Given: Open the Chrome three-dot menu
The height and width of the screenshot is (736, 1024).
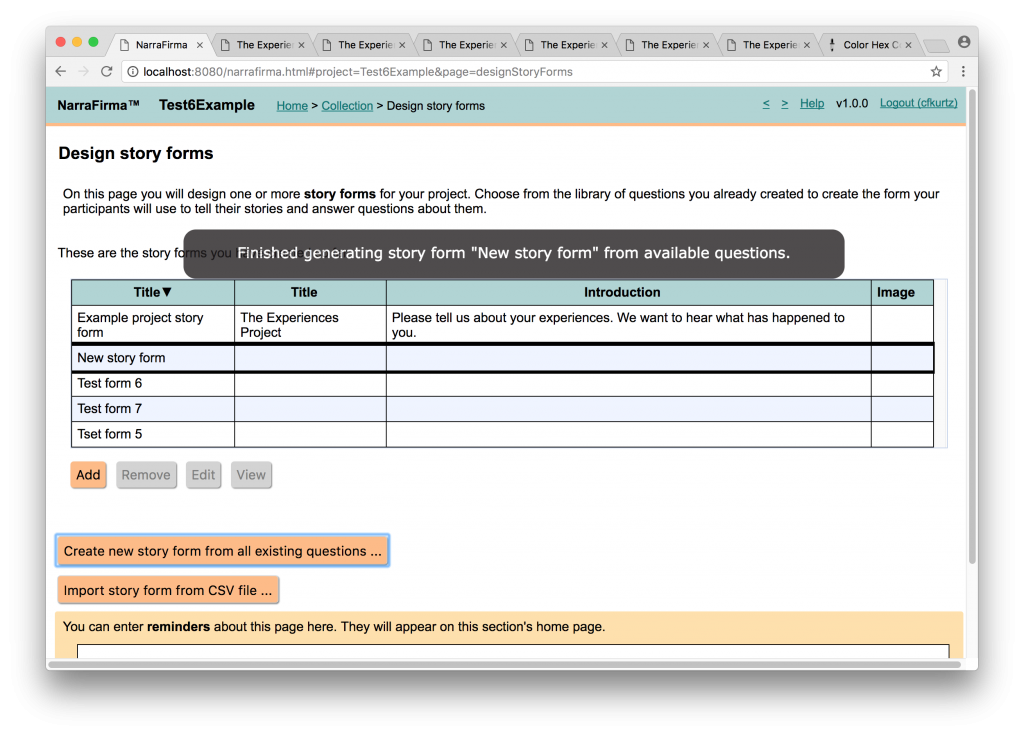Looking at the screenshot, I should (x=962, y=71).
